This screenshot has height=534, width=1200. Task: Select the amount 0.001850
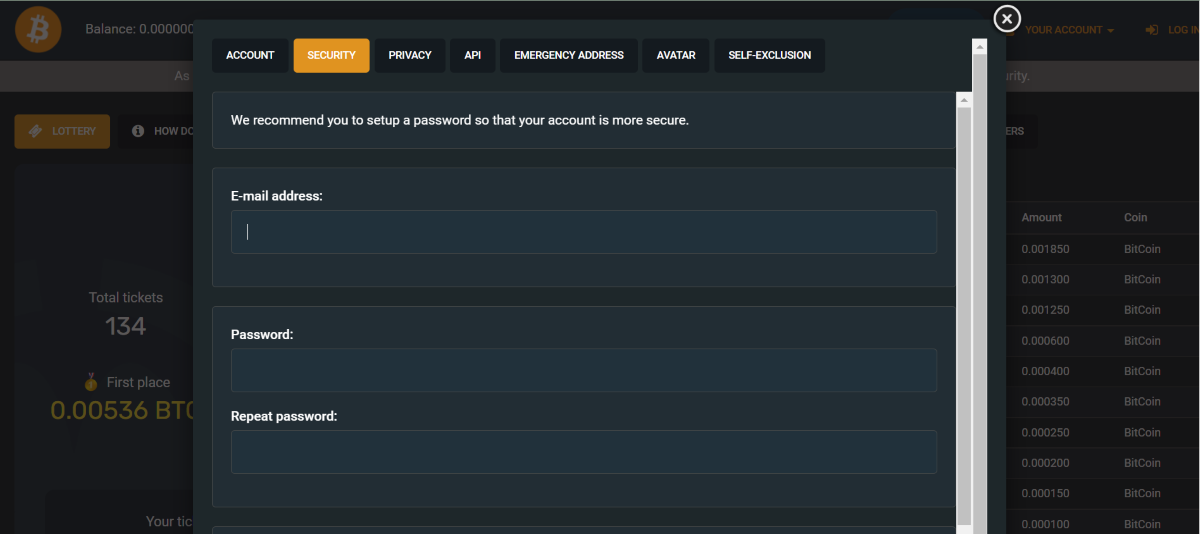tap(1043, 249)
